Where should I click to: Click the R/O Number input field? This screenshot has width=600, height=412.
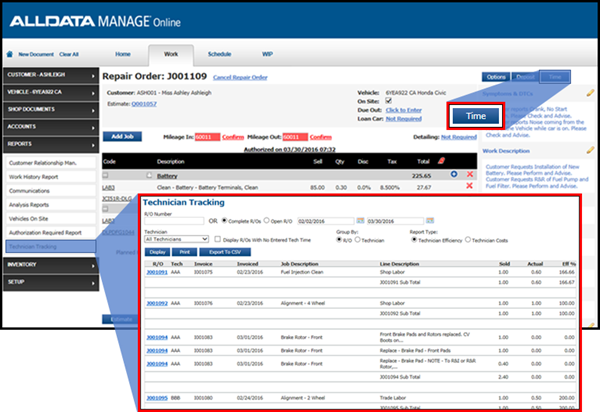[x=174, y=221]
